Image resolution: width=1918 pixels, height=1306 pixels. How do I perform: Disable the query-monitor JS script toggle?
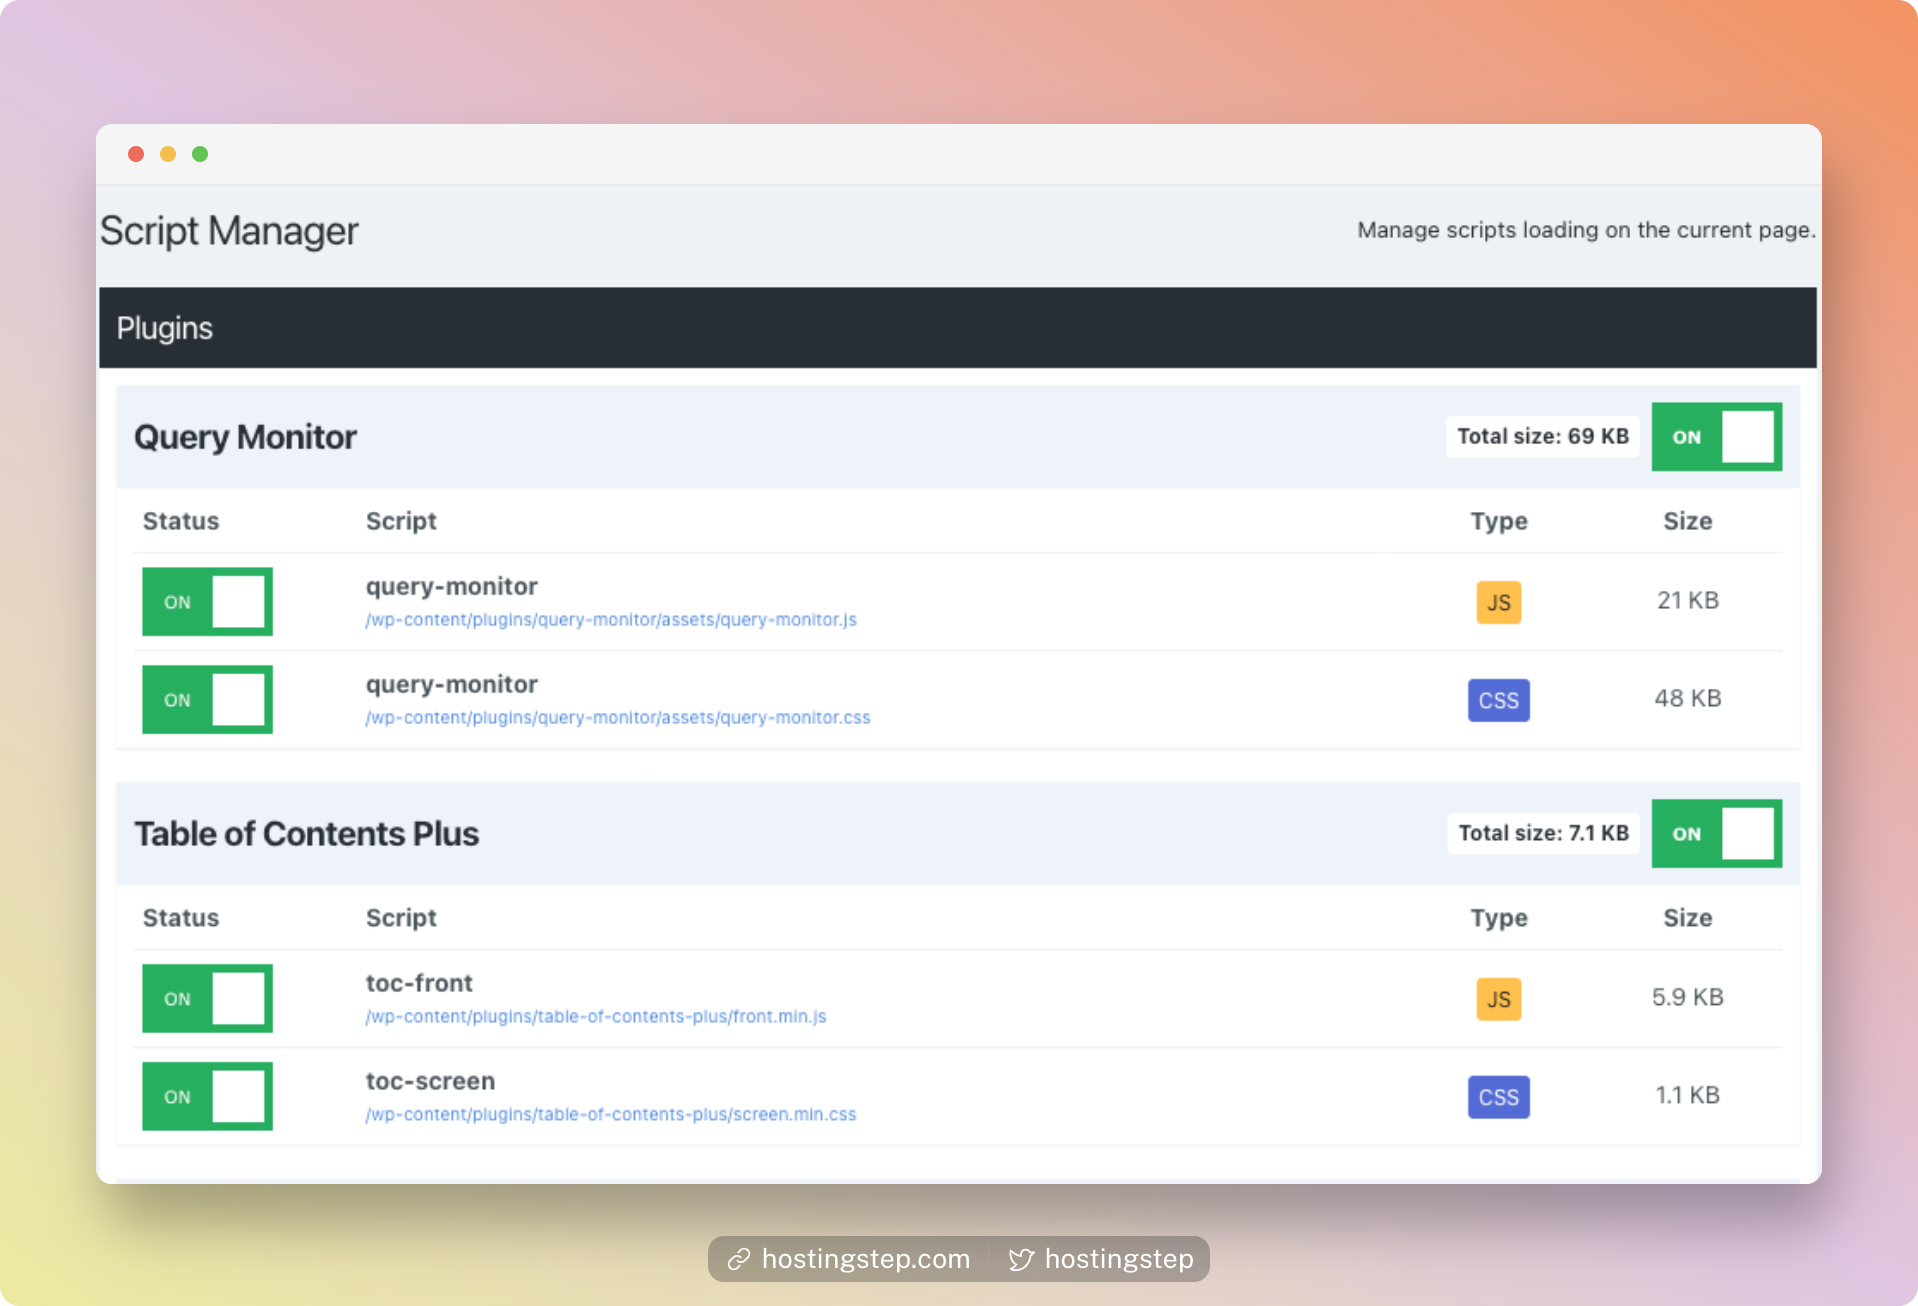207,602
